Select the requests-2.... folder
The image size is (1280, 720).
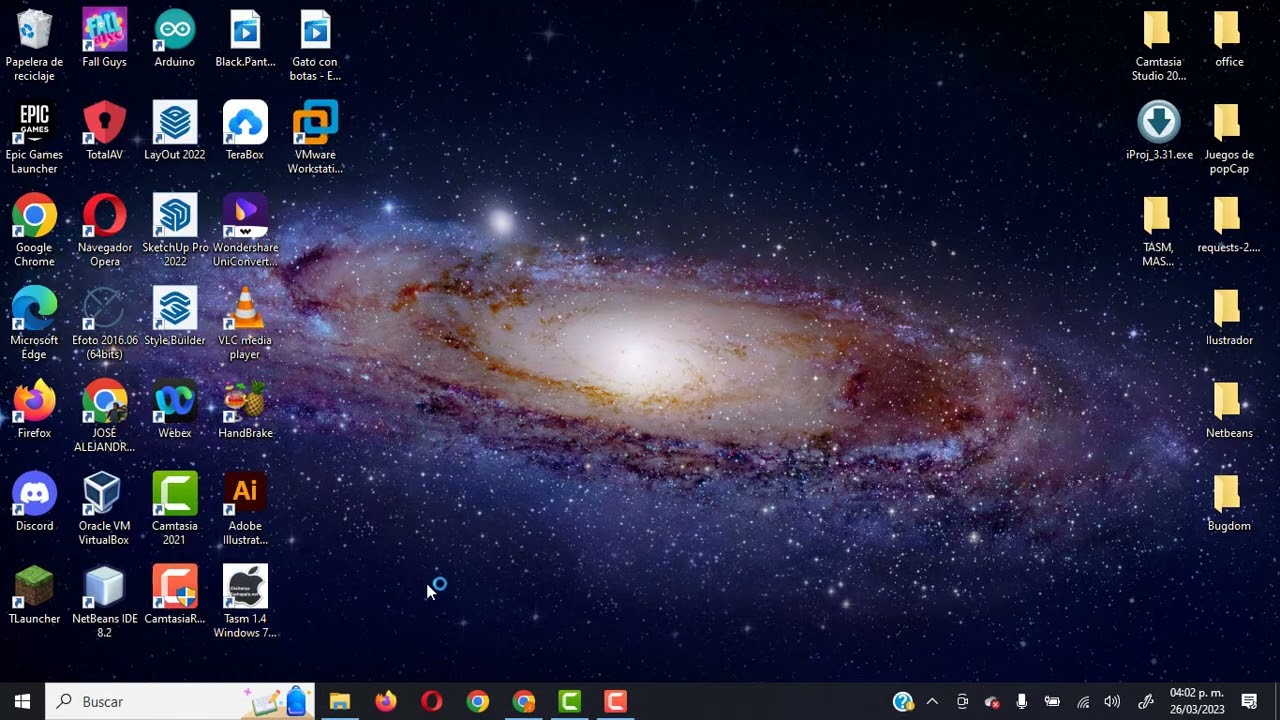click(x=1229, y=225)
